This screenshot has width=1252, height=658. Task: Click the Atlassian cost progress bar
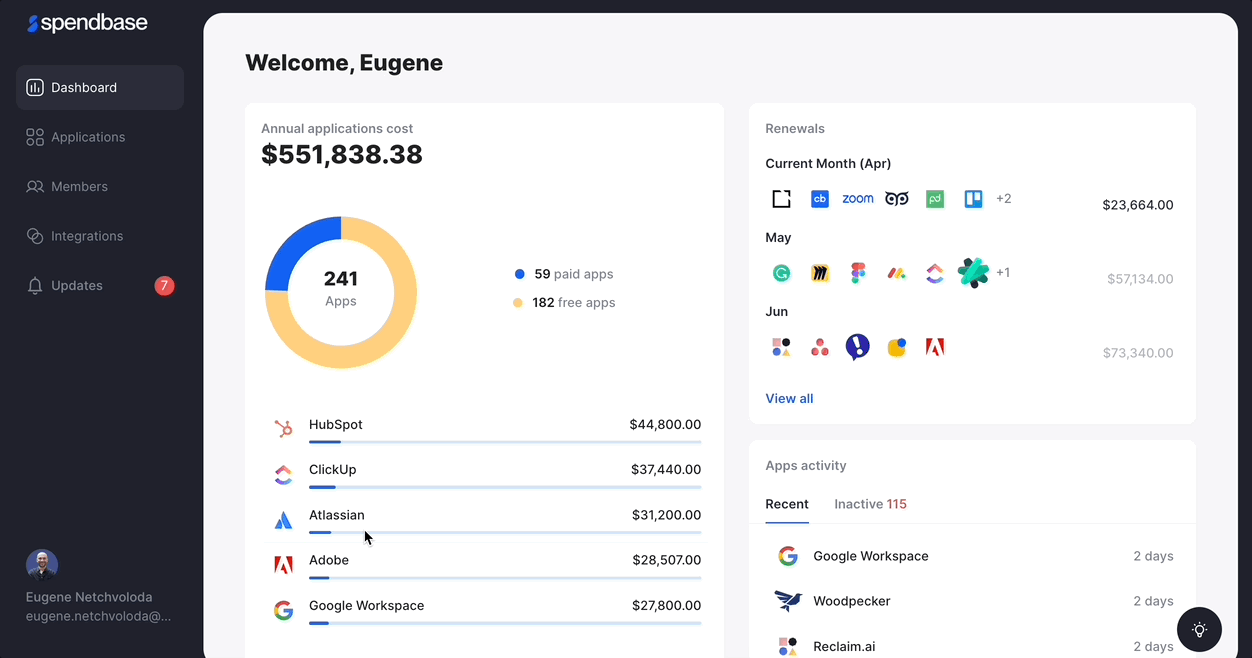point(505,532)
